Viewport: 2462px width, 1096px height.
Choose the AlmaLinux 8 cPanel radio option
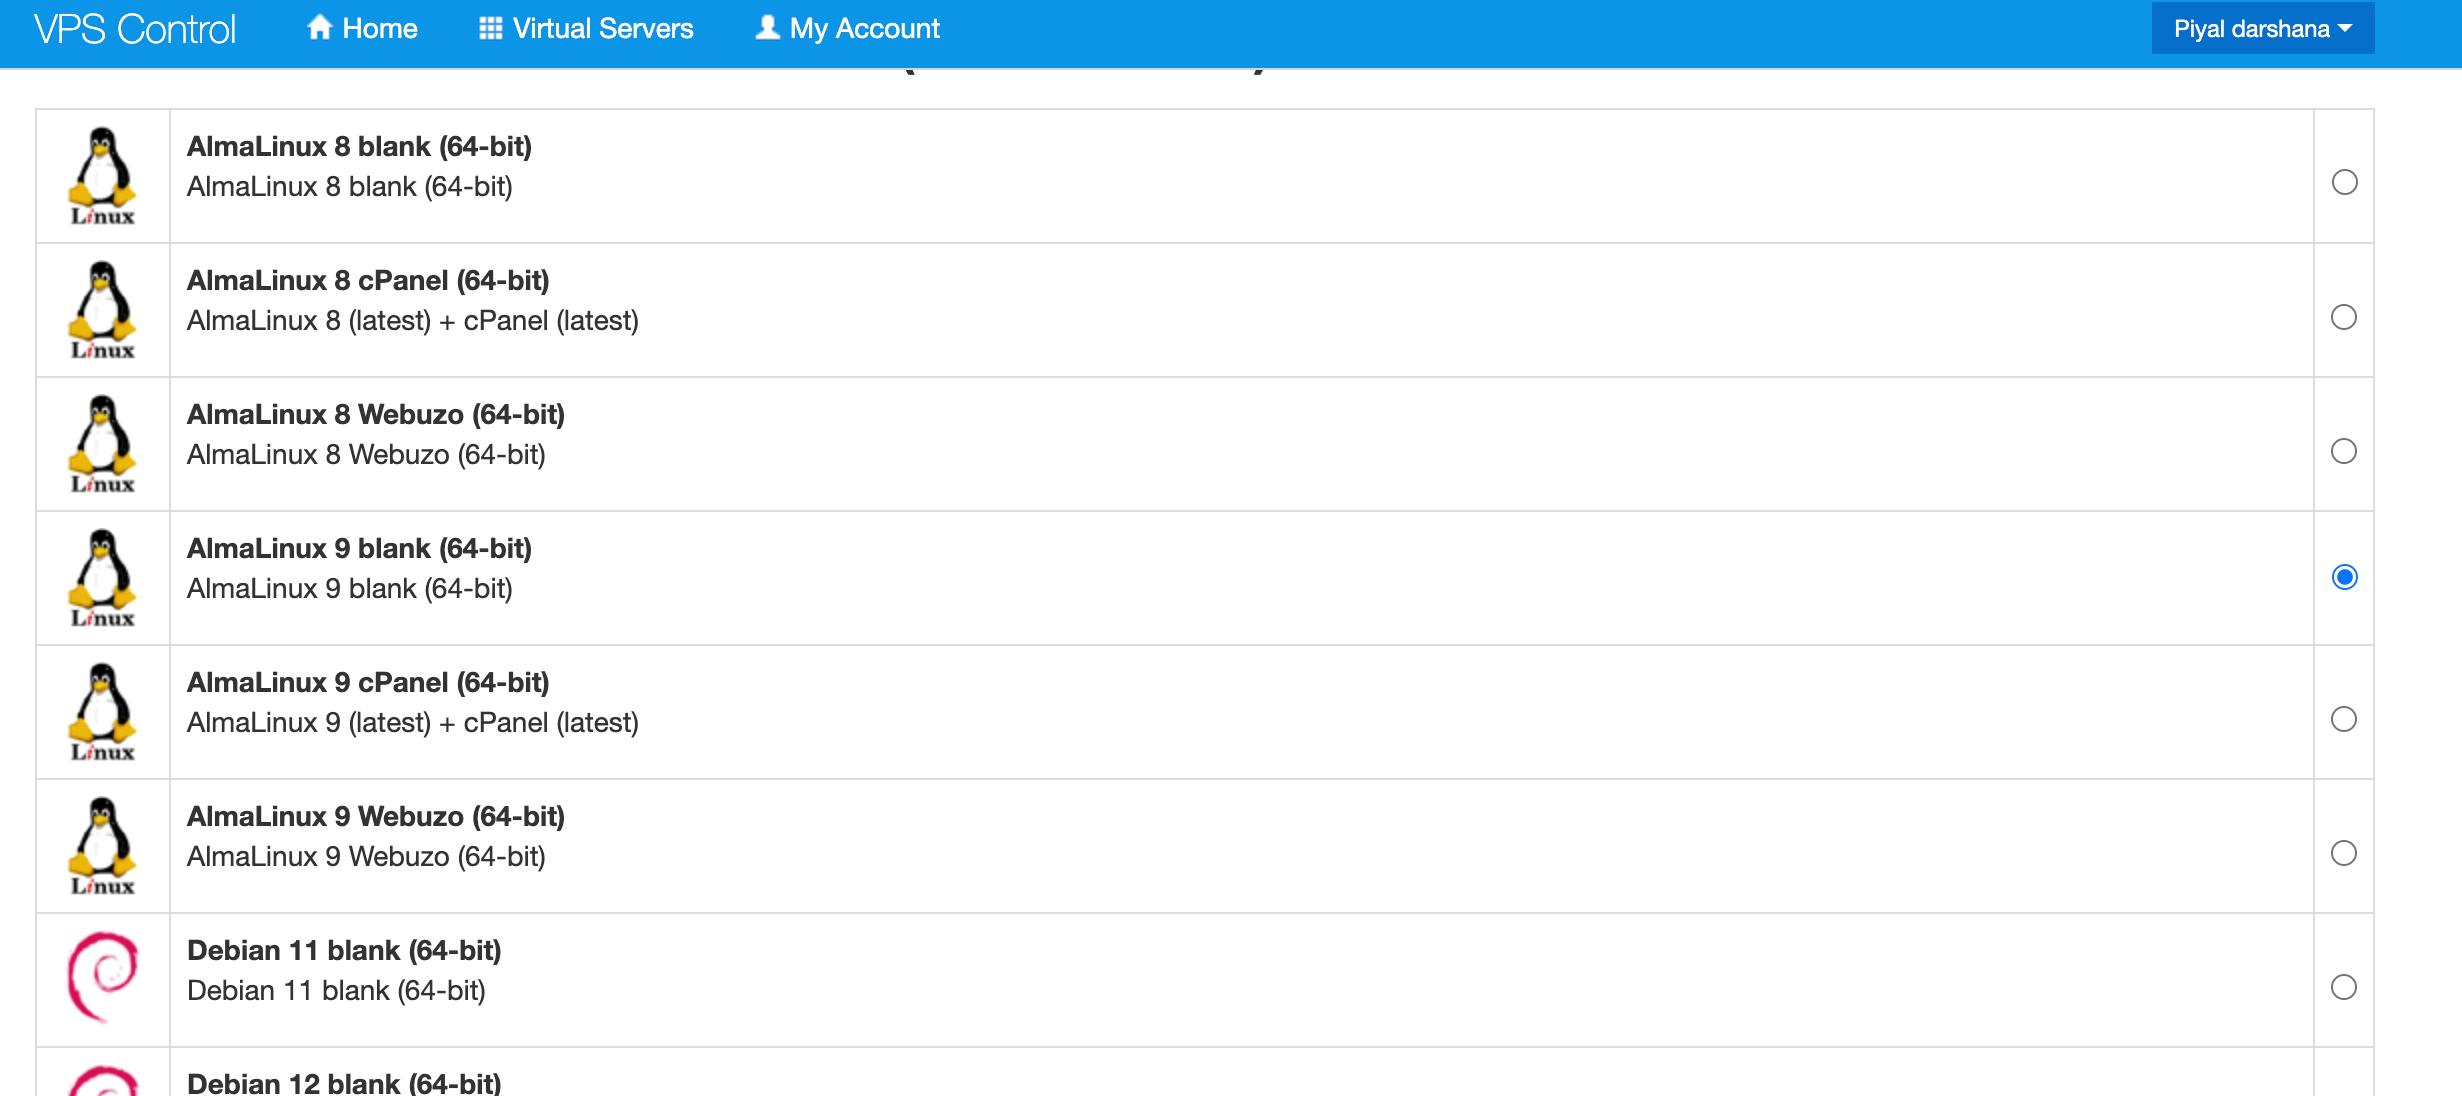2344,317
